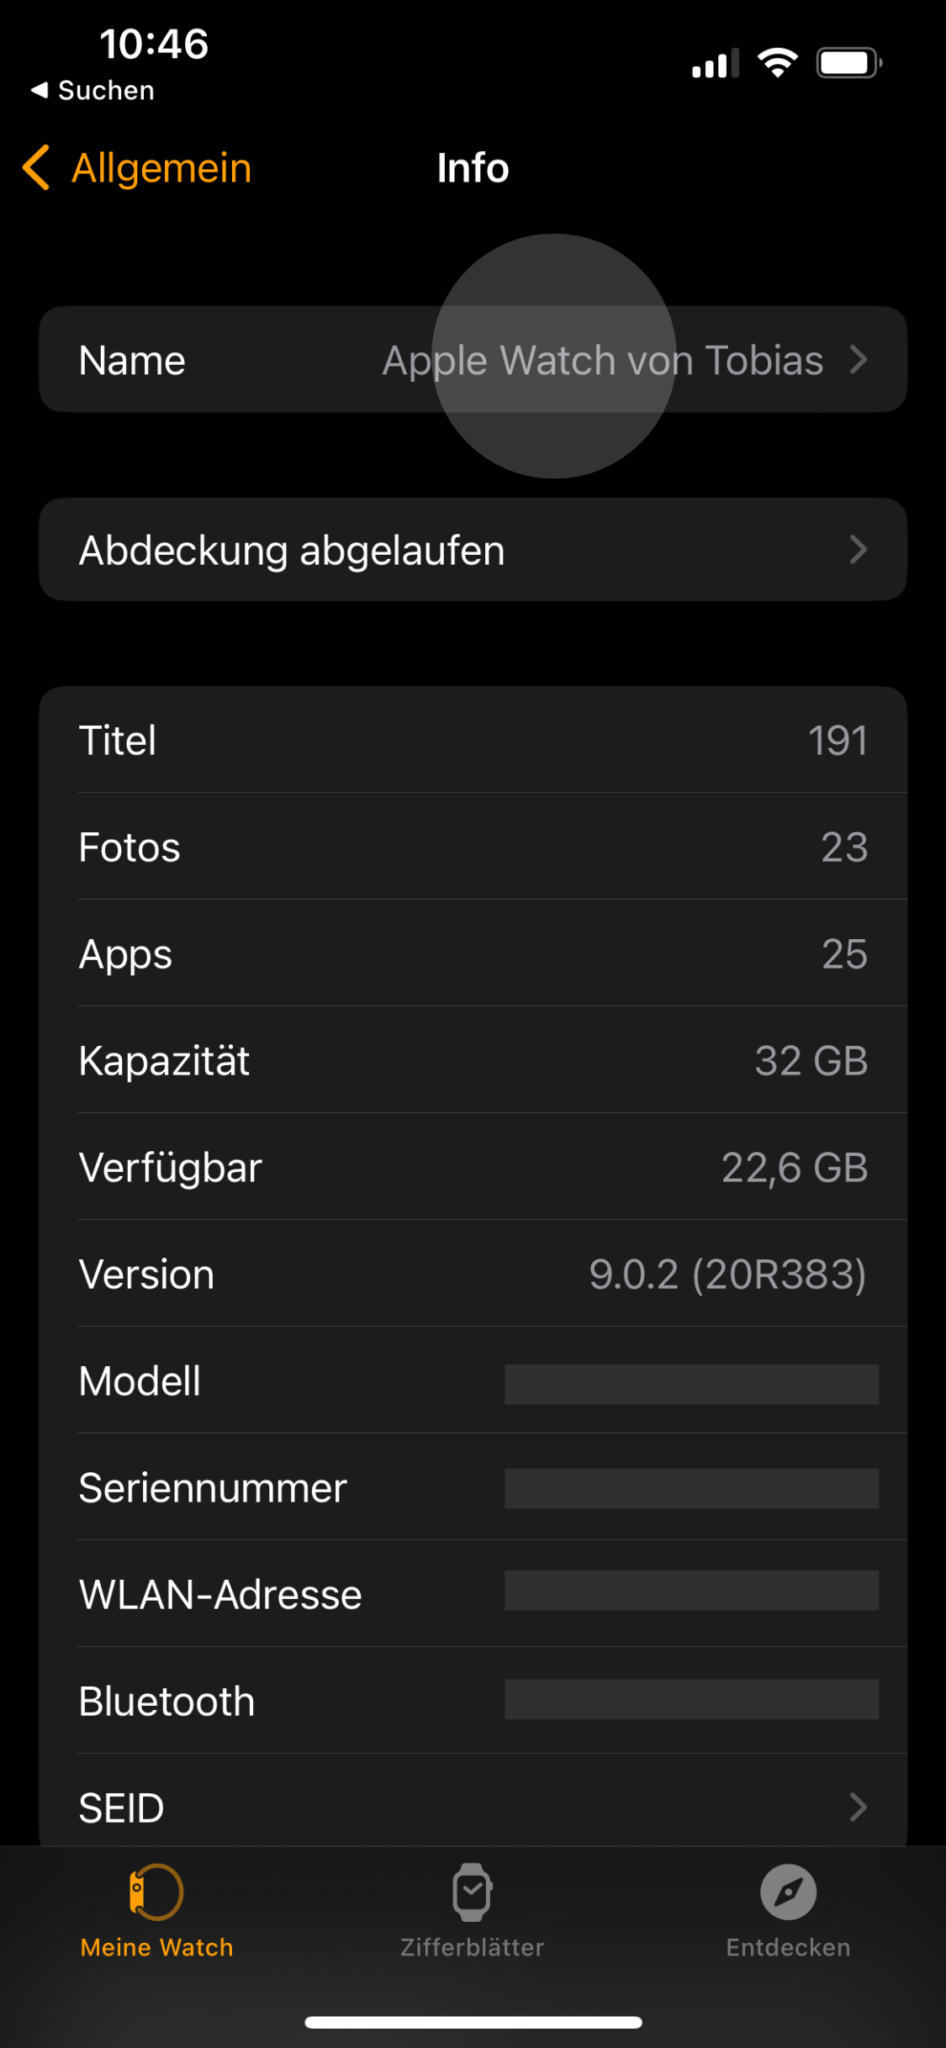Tap the Kapazität 32 GB row
946x2048 pixels.
tap(473, 1060)
